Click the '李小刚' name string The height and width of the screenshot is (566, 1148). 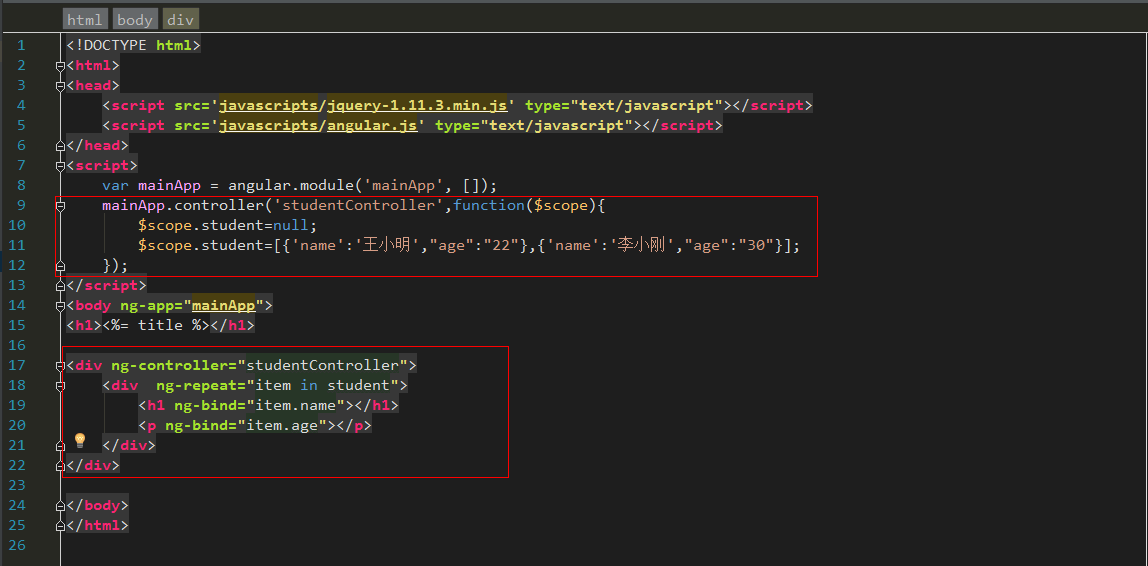click(642, 245)
